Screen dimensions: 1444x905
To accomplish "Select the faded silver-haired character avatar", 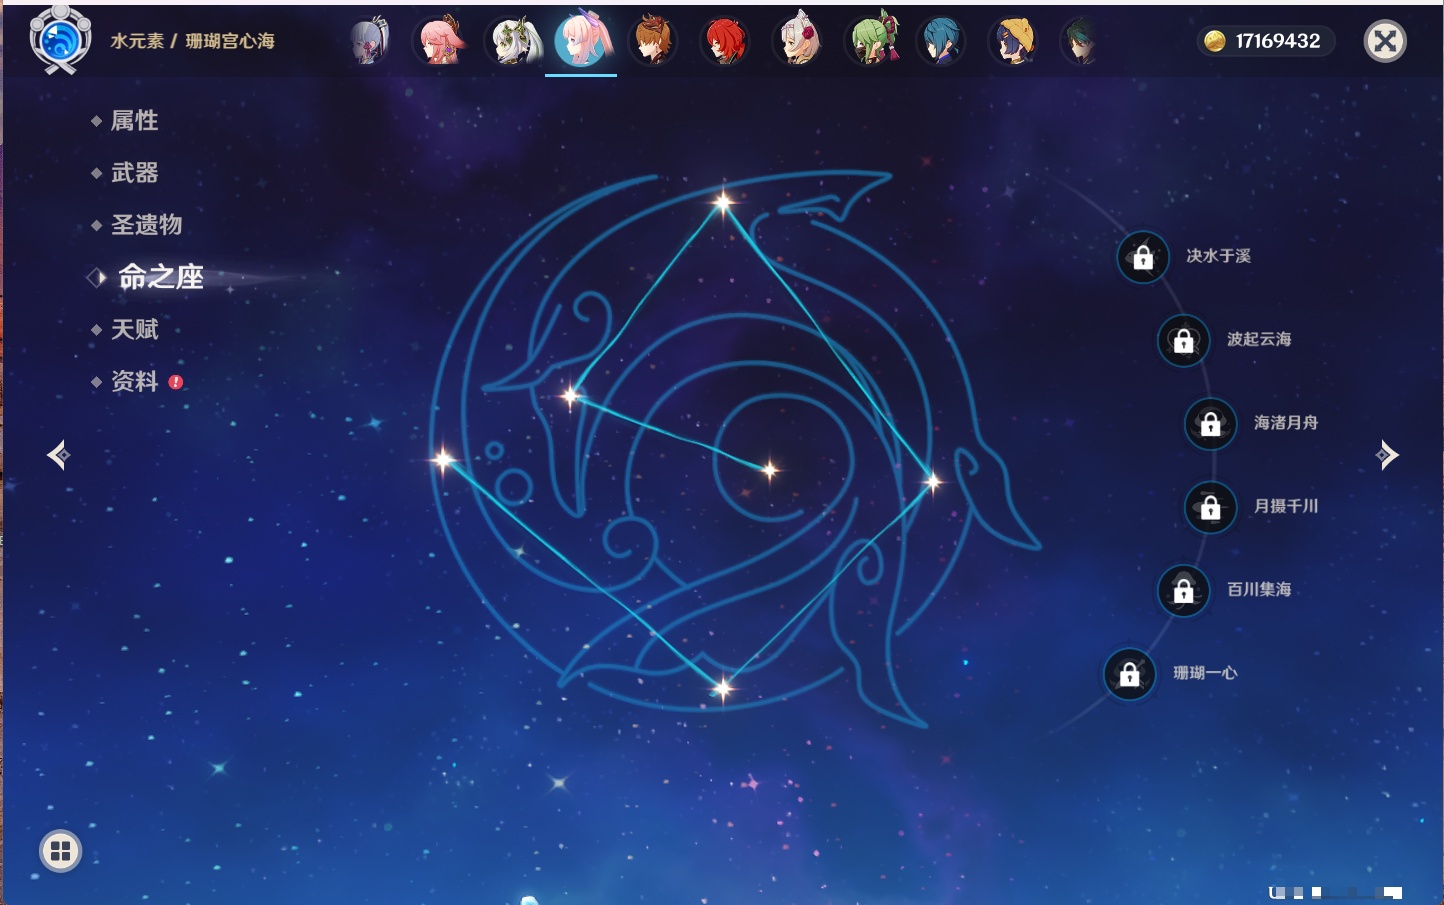I will pyautogui.click(x=369, y=41).
